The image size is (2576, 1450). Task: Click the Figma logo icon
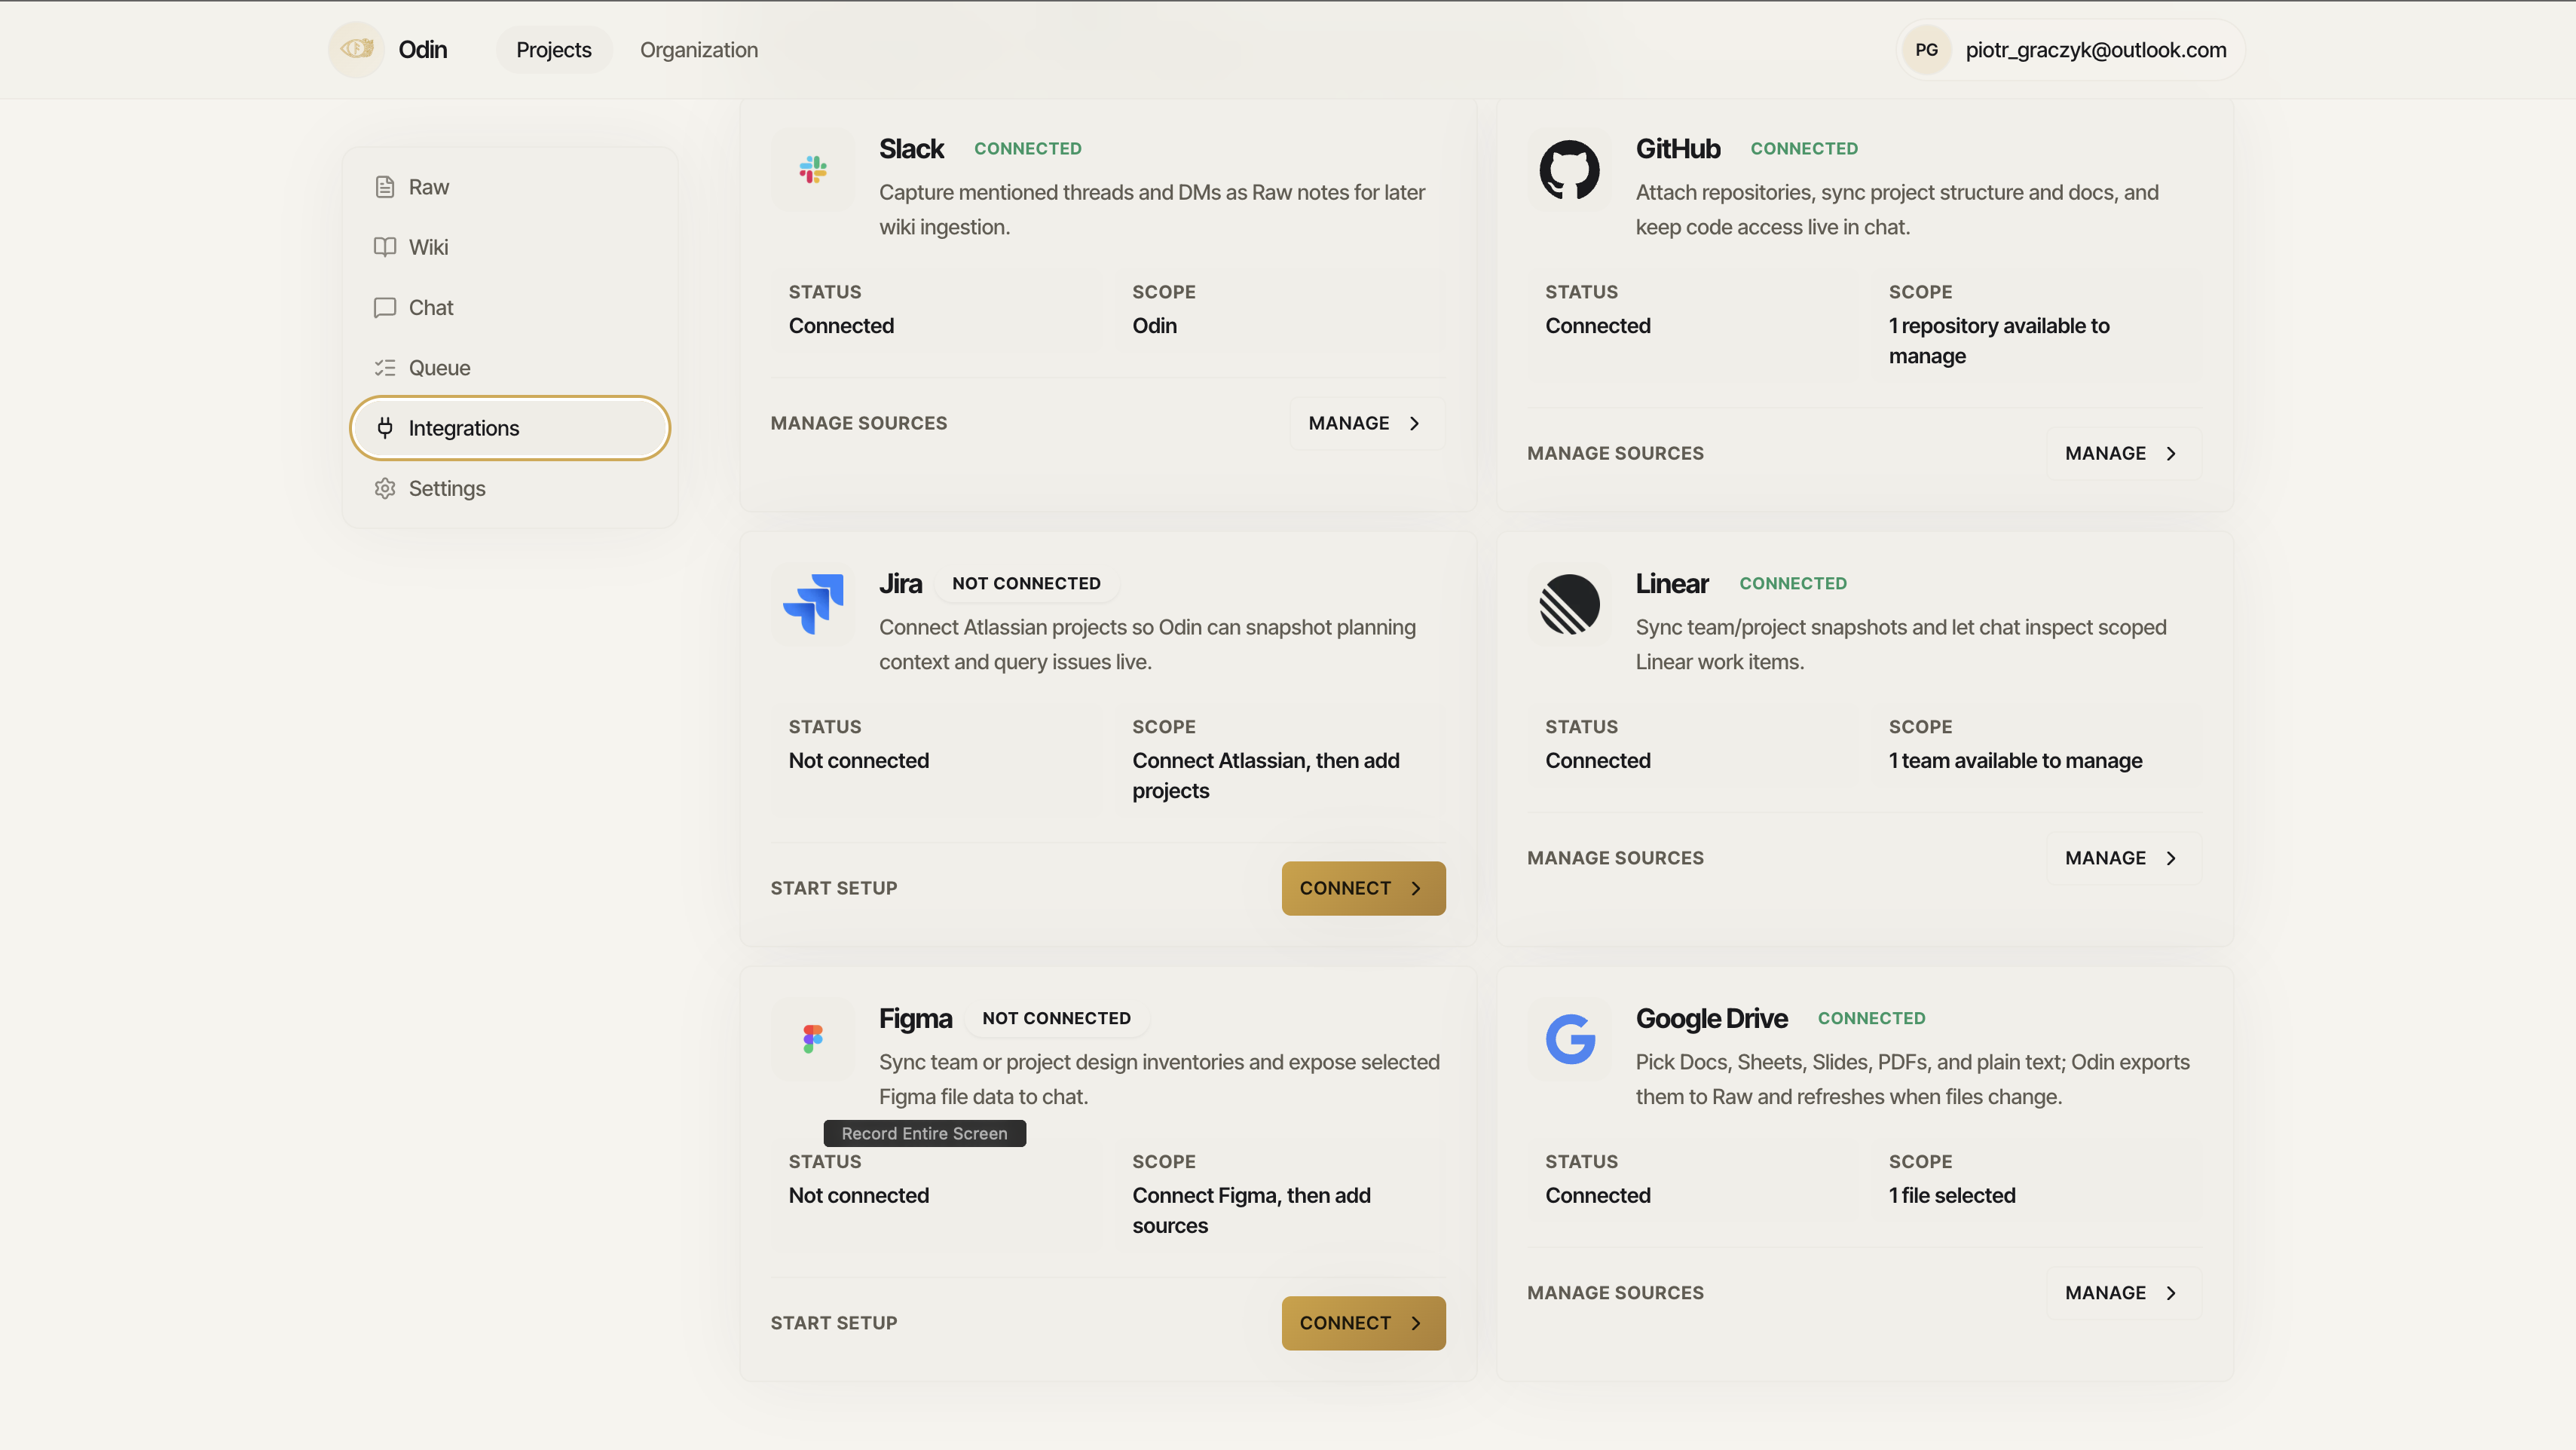[813, 1039]
